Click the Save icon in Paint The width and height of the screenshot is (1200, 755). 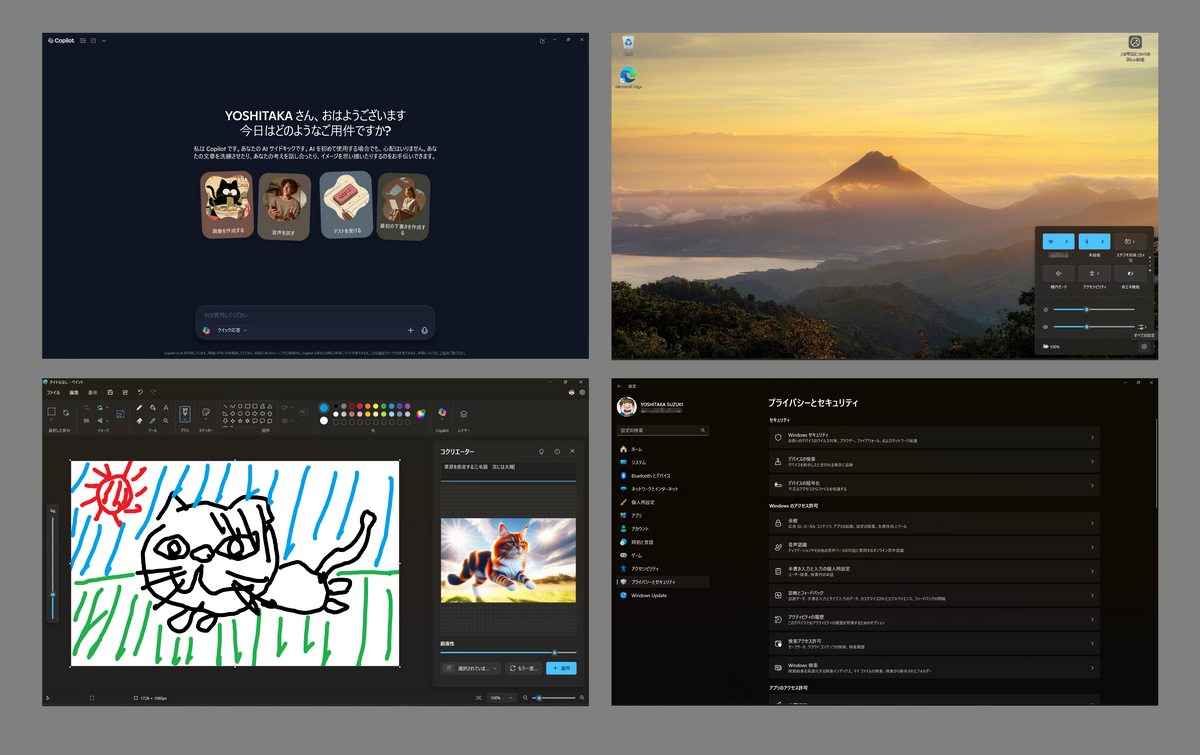point(110,392)
